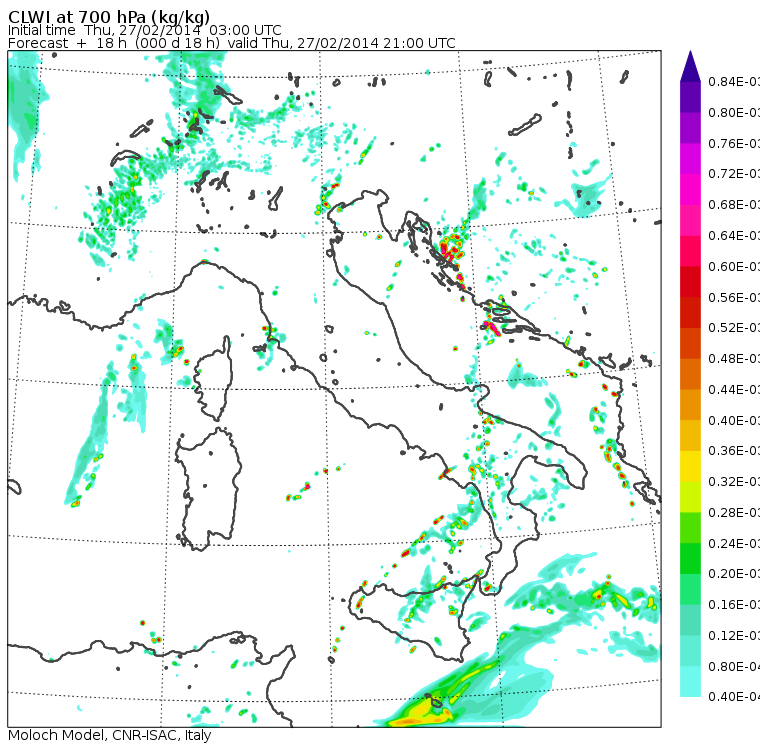The image size is (760, 749).
Task: Pick the pink band between 0.68E-03 and 0.72E-03
Action: [690, 190]
